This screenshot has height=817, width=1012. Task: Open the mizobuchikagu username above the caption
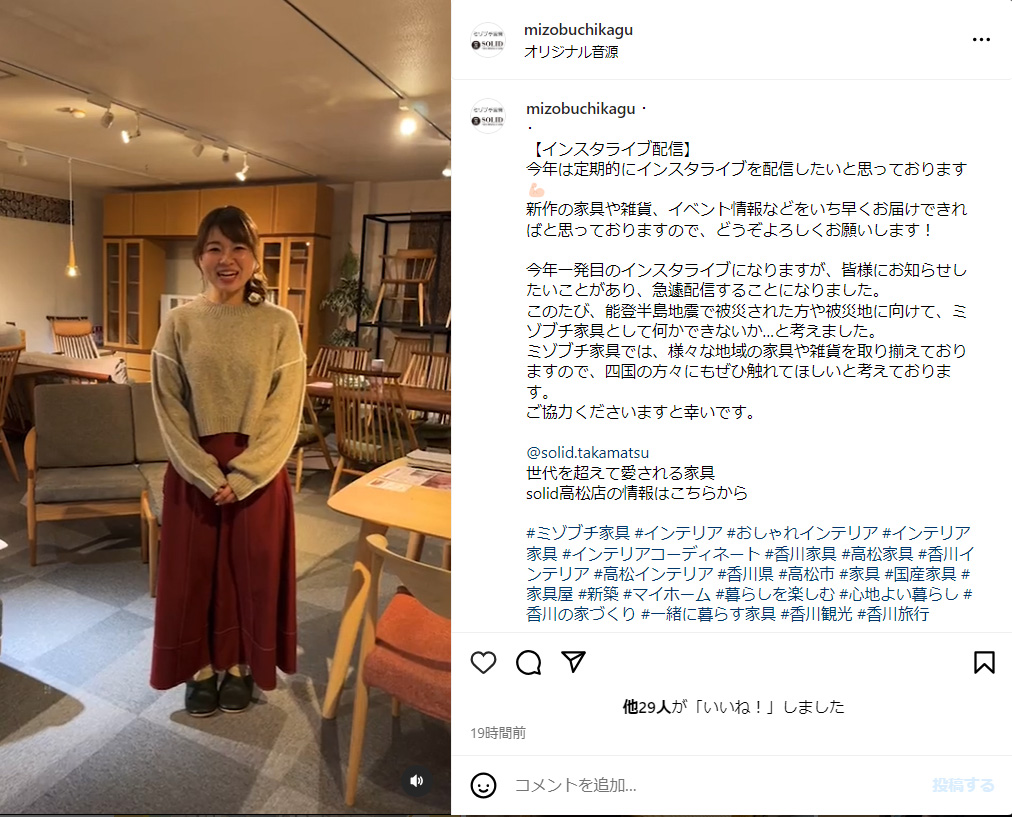click(581, 108)
